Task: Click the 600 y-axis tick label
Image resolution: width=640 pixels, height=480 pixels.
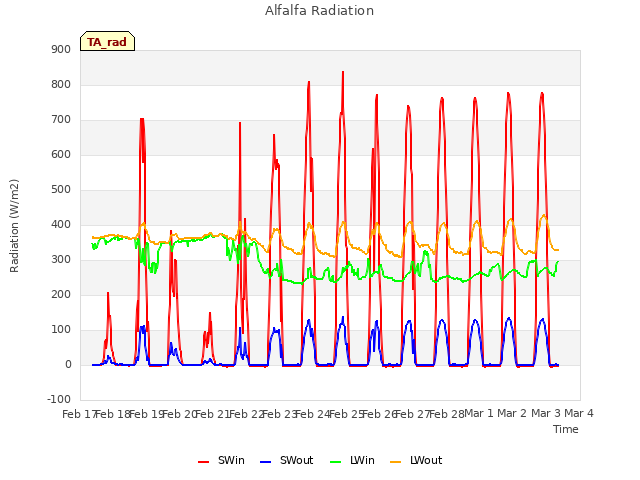Action: pyautogui.click(x=61, y=155)
